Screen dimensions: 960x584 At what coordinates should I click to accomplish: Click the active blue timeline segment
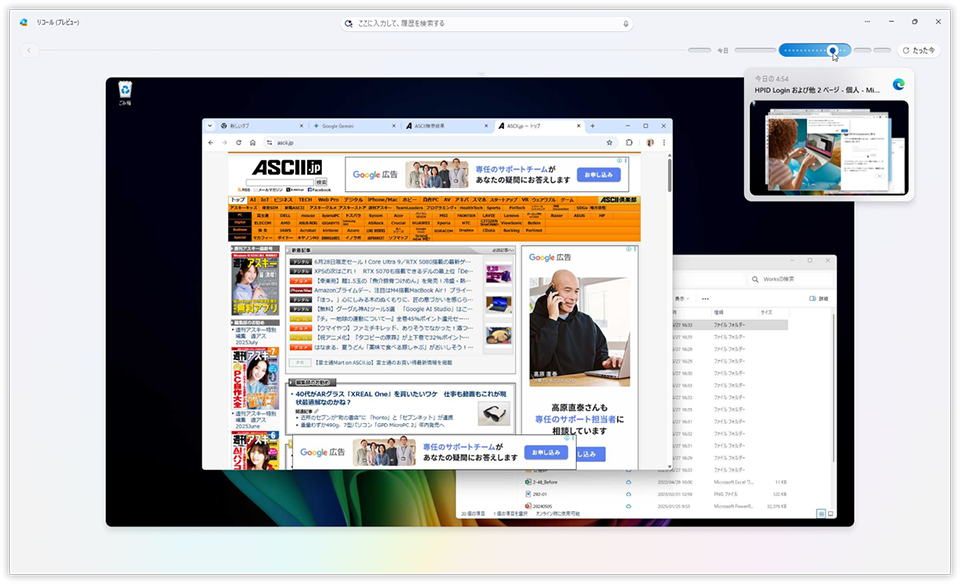(814, 50)
